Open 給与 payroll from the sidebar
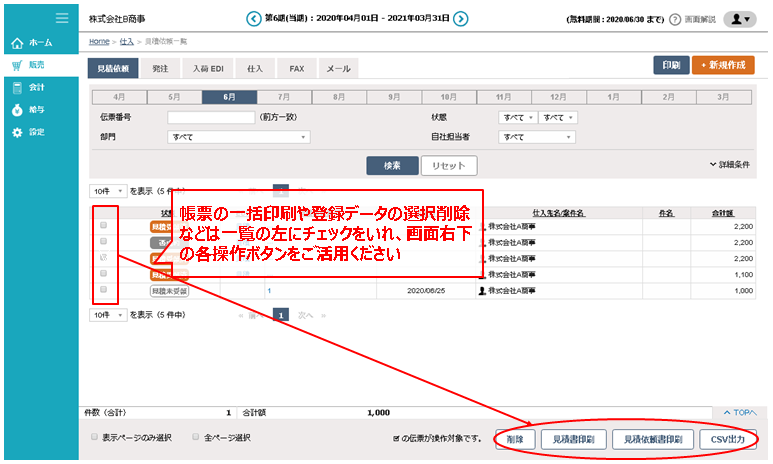This screenshot has width=773, height=464. coord(17,110)
